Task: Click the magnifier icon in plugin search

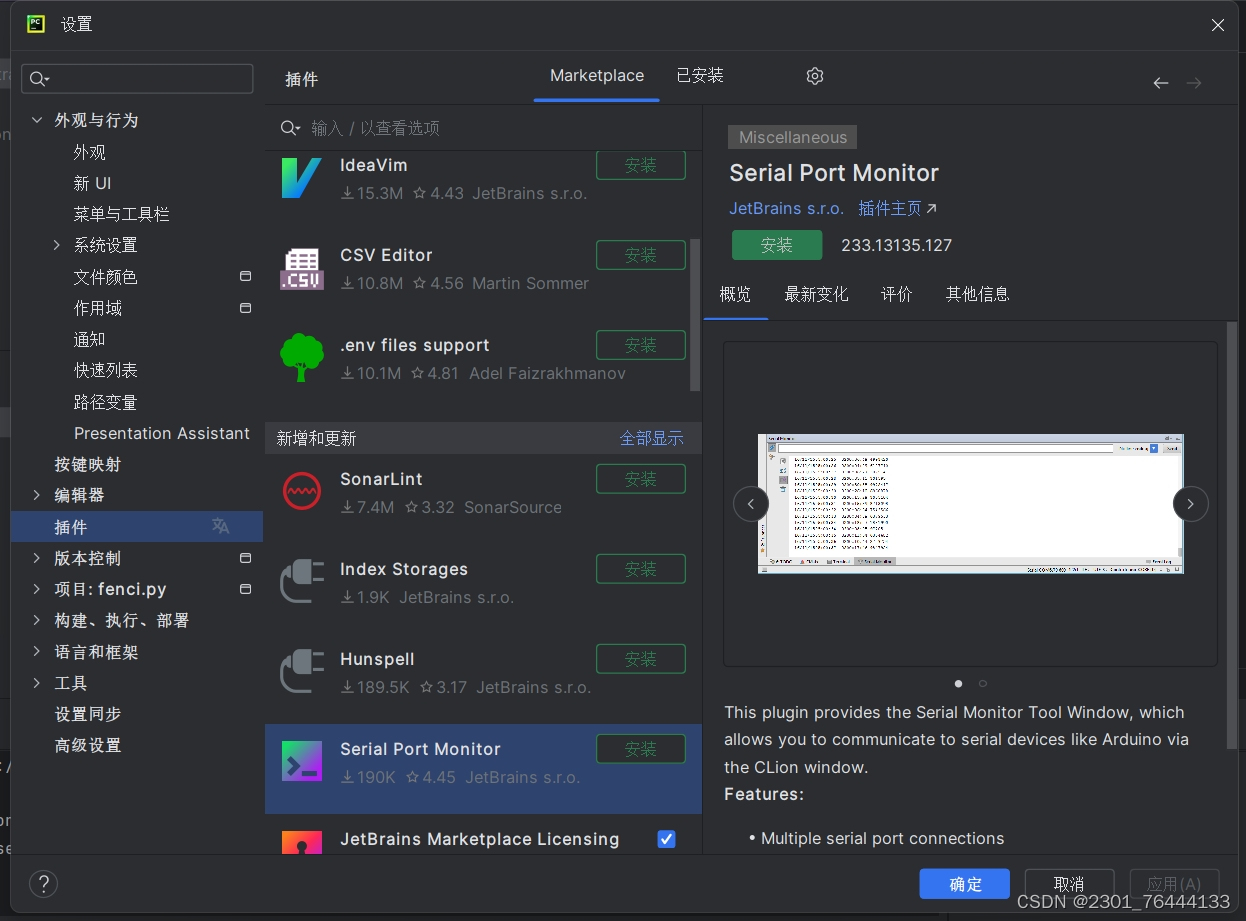Action: (290, 128)
